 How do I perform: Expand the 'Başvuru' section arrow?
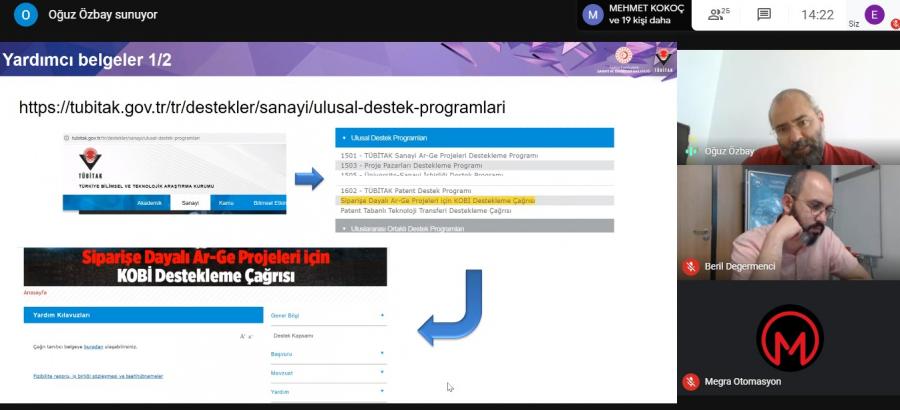pyautogui.click(x=382, y=354)
